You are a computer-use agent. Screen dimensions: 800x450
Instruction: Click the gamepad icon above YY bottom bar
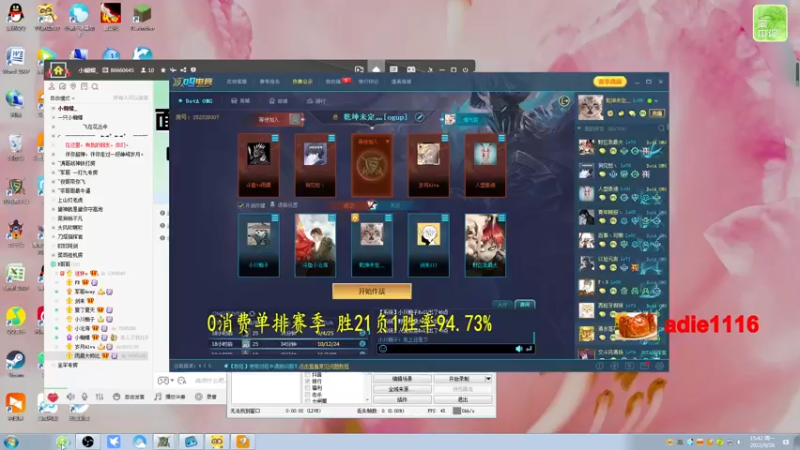(163, 381)
